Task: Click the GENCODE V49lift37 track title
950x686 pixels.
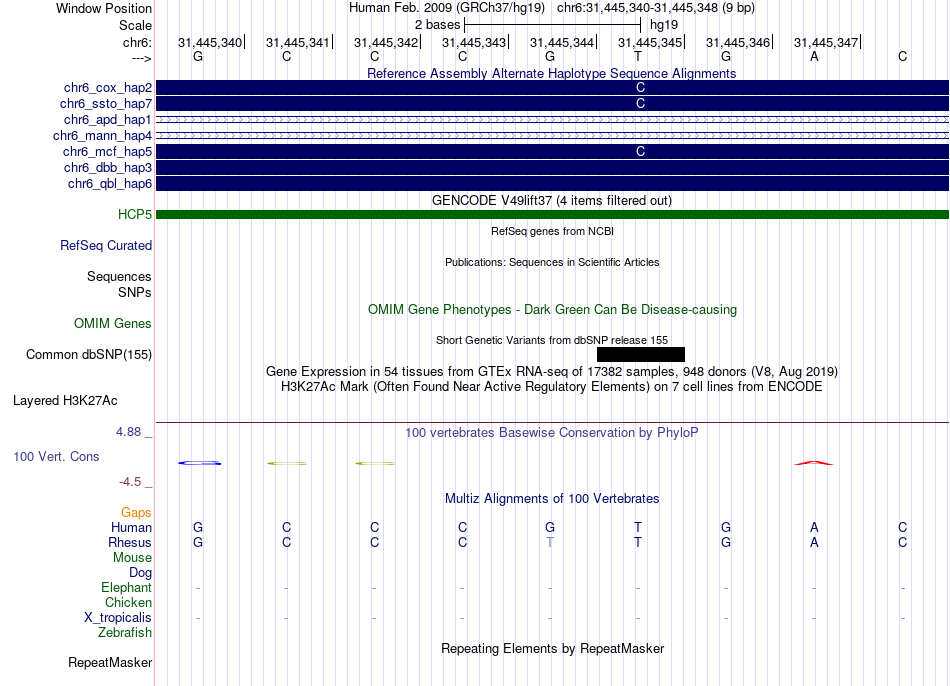Action: 552,201
